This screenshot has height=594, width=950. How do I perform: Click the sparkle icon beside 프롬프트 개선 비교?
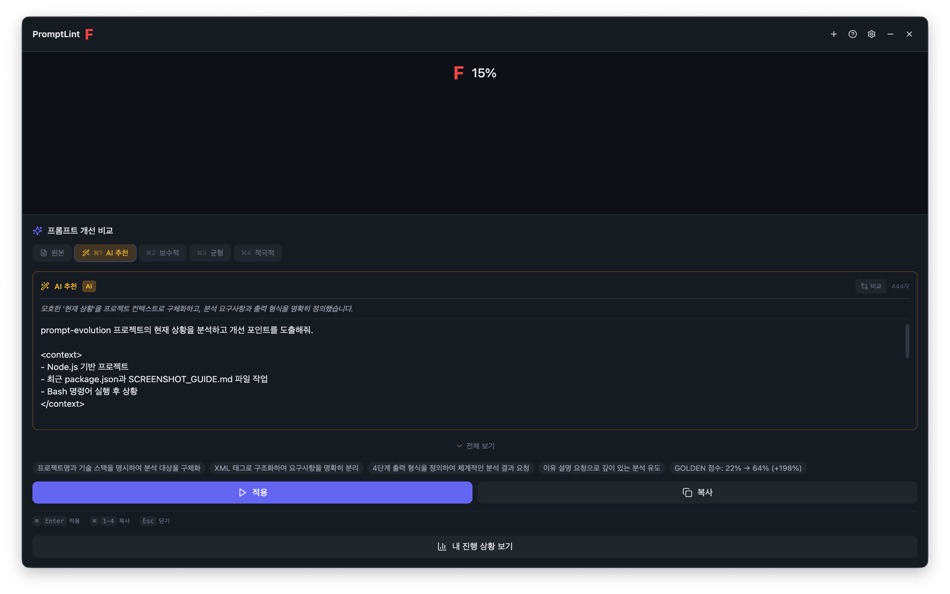point(38,231)
